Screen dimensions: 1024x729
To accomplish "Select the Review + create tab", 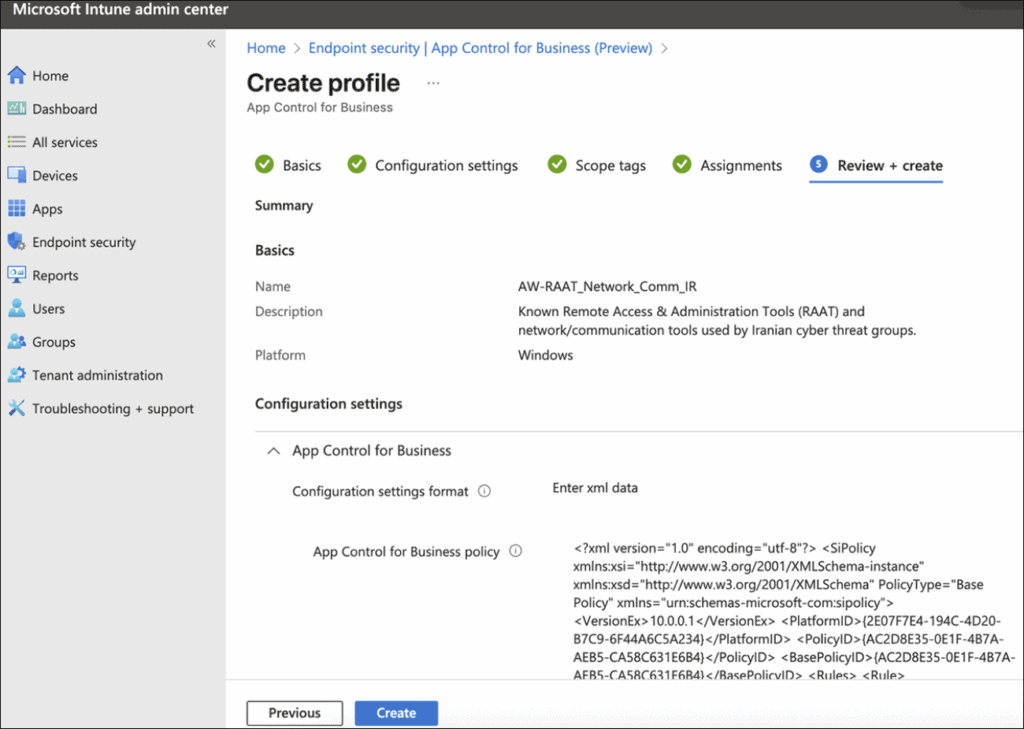I will [x=876, y=165].
